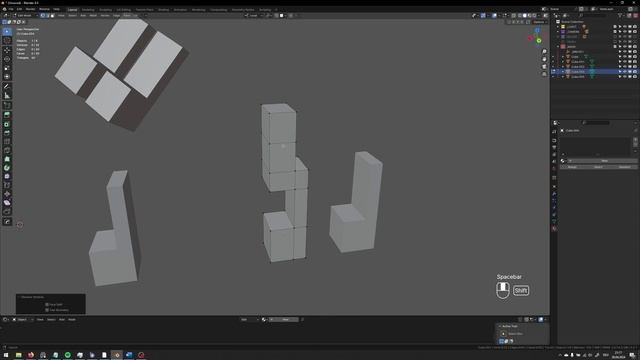Image resolution: width=640 pixels, height=360 pixels.
Task: Open the Windows Start menu
Action: [6, 355]
